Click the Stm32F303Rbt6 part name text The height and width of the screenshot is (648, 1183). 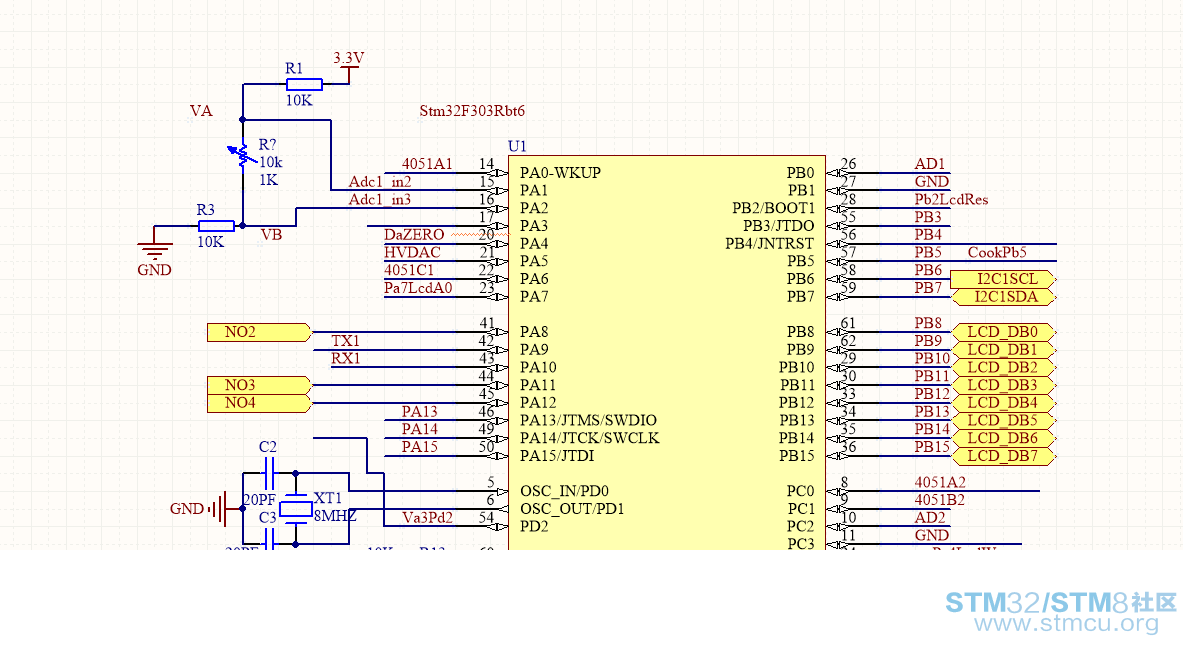click(472, 111)
